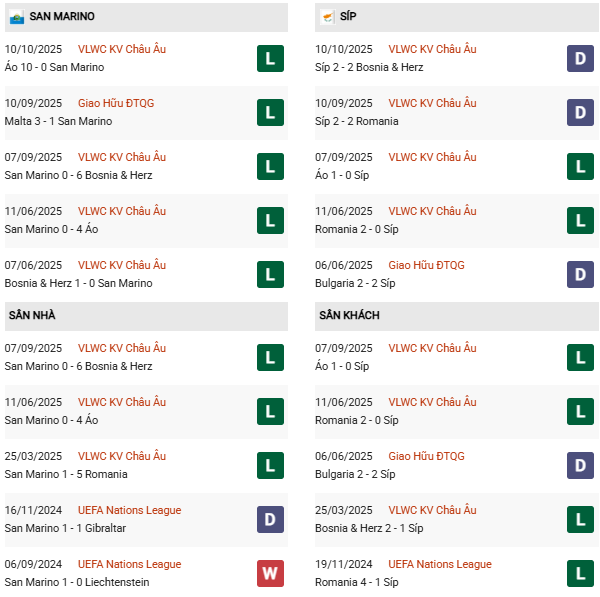The image size is (600, 597).
Task: Click the San Marino flag icon
Action: pos(16,17)
